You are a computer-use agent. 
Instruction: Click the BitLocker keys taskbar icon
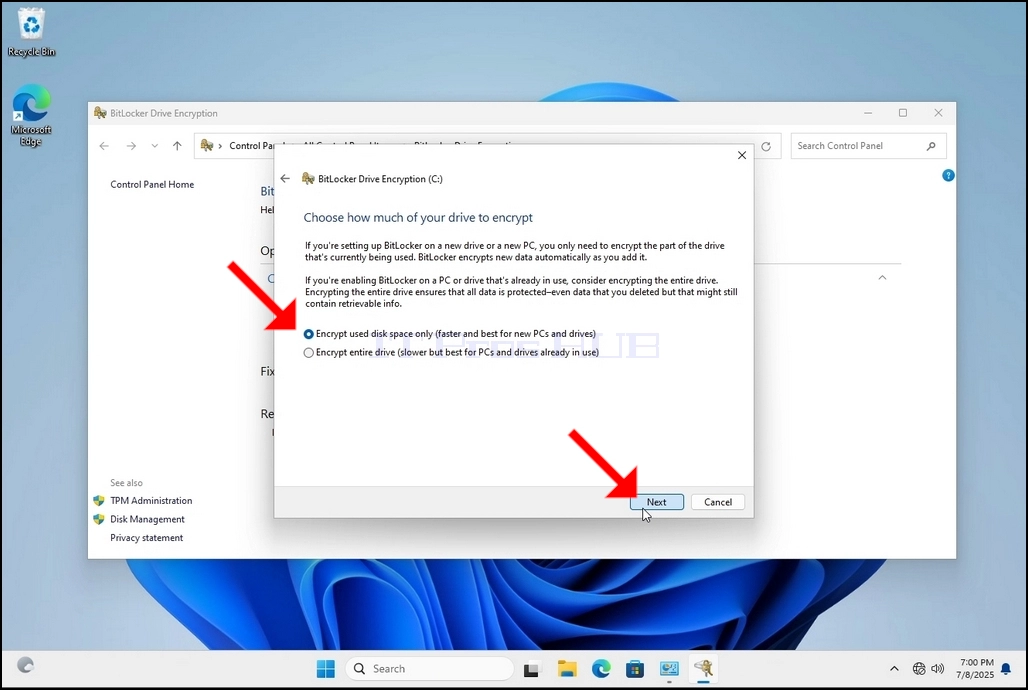[x=703, y=669]
